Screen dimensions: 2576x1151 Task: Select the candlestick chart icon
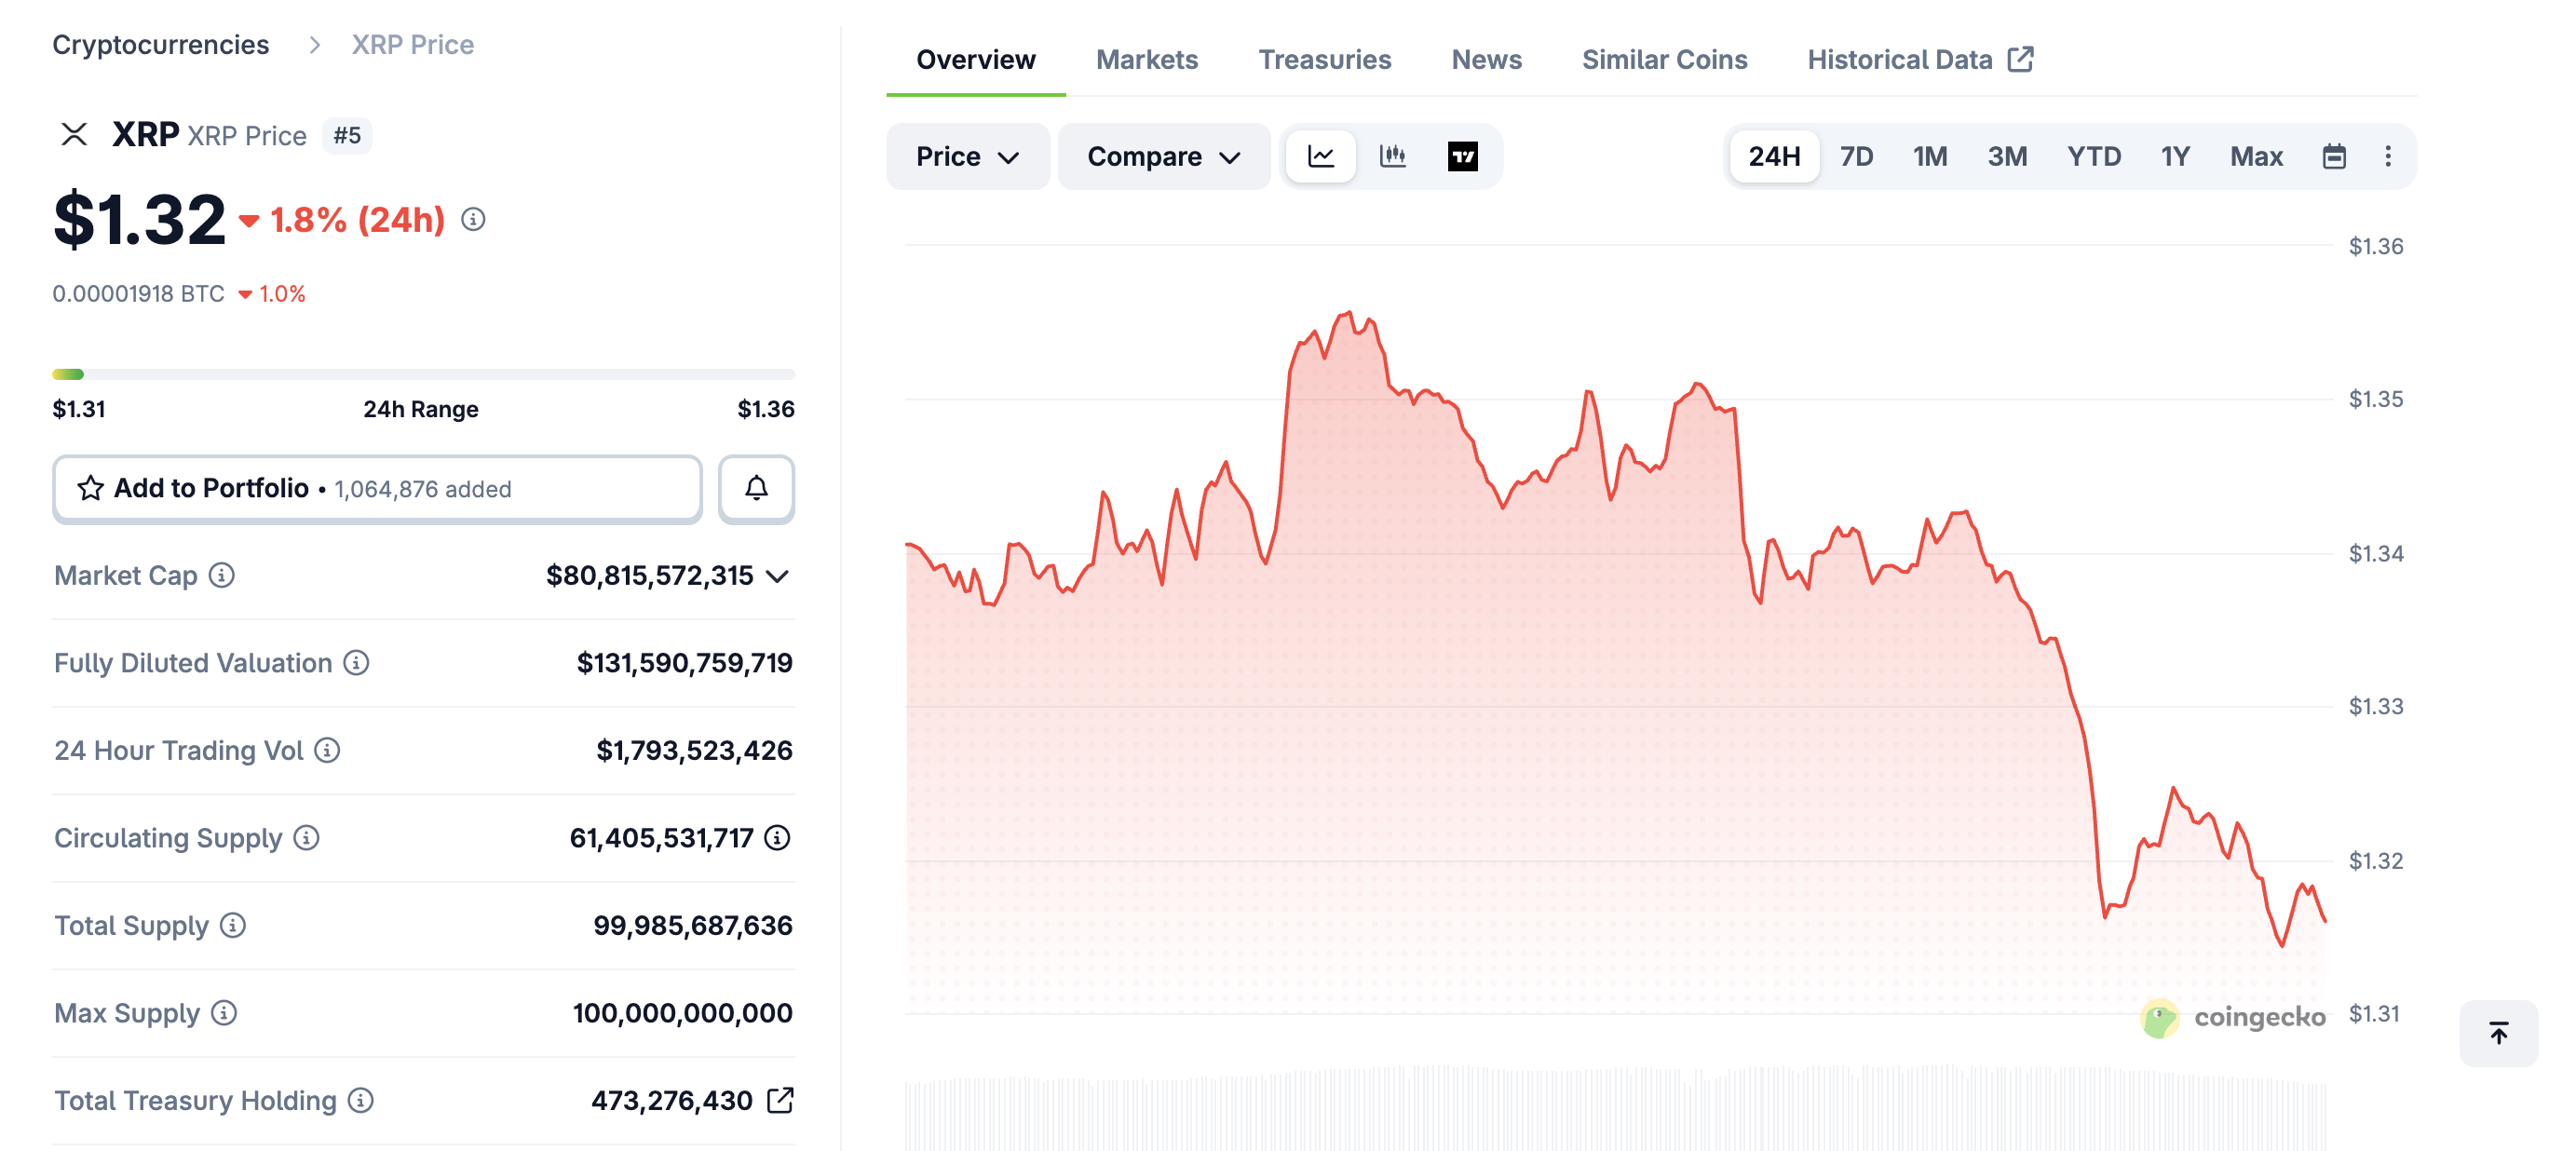1393,156
